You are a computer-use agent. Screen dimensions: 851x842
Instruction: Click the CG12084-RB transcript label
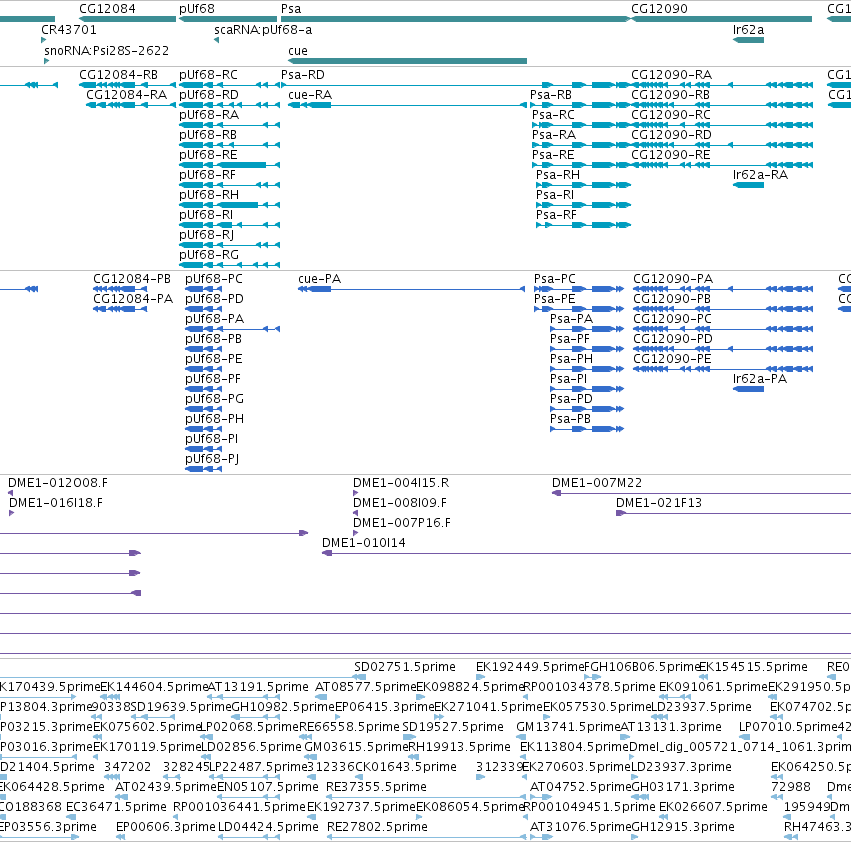pyautogui.click(x=118, y=74)
